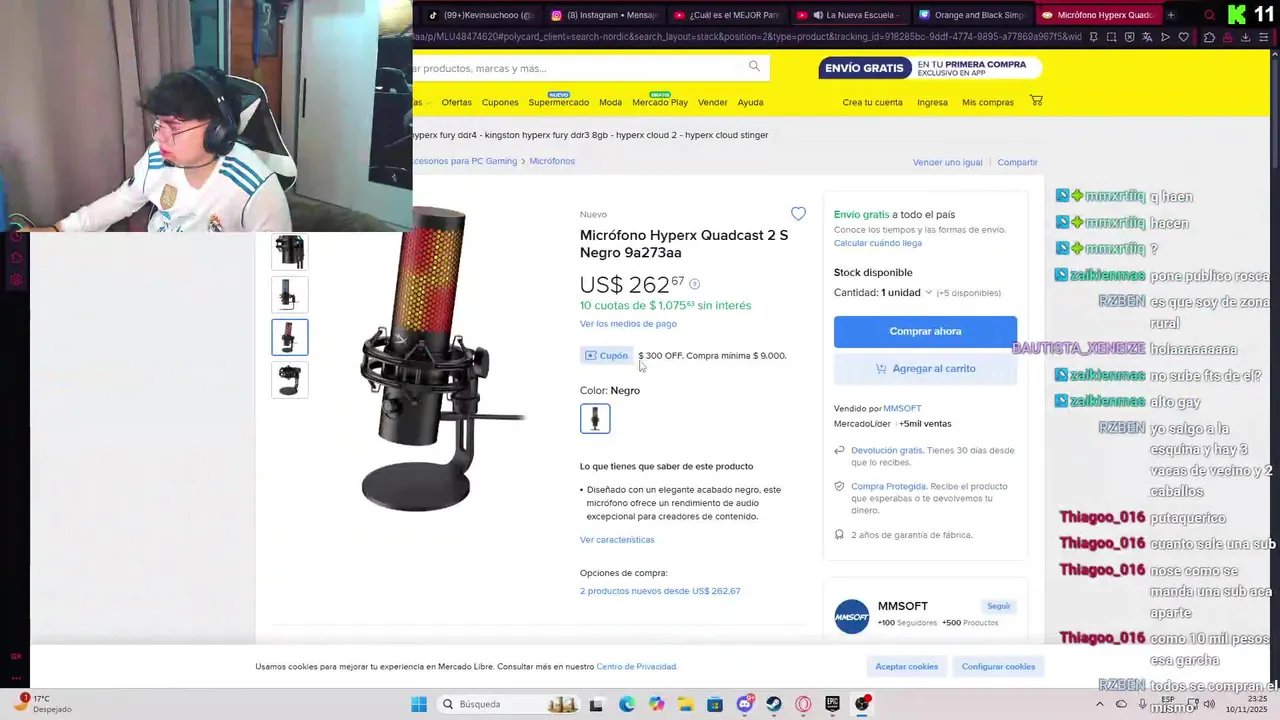Open Cupones menu item
The width and height of the screenshot is (1280, 720).
pos(500,102)
